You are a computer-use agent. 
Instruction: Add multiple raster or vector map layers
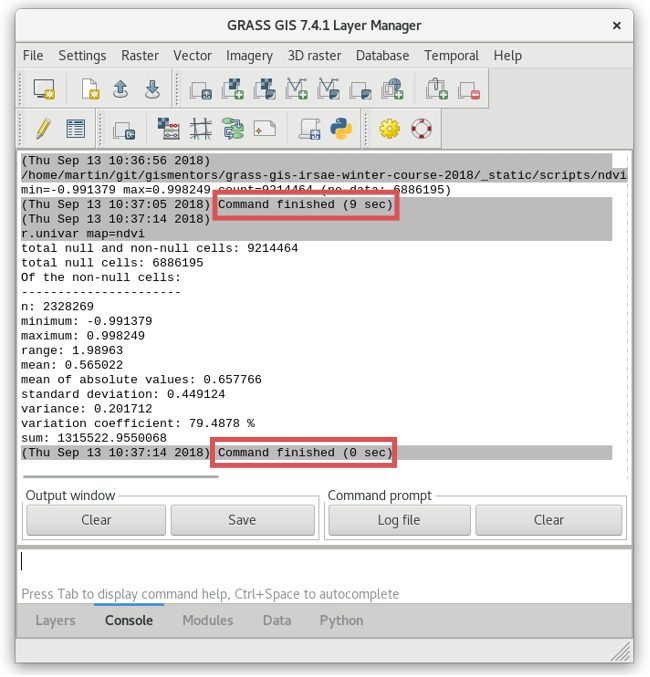pos(201,90)
